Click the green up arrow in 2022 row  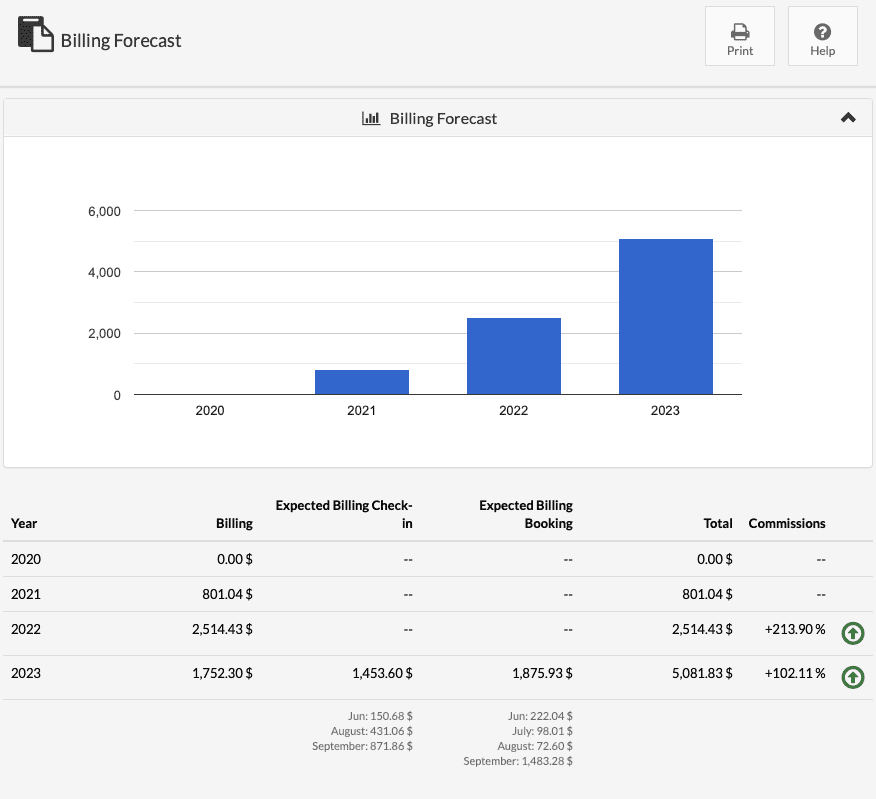tap(853, 633)
